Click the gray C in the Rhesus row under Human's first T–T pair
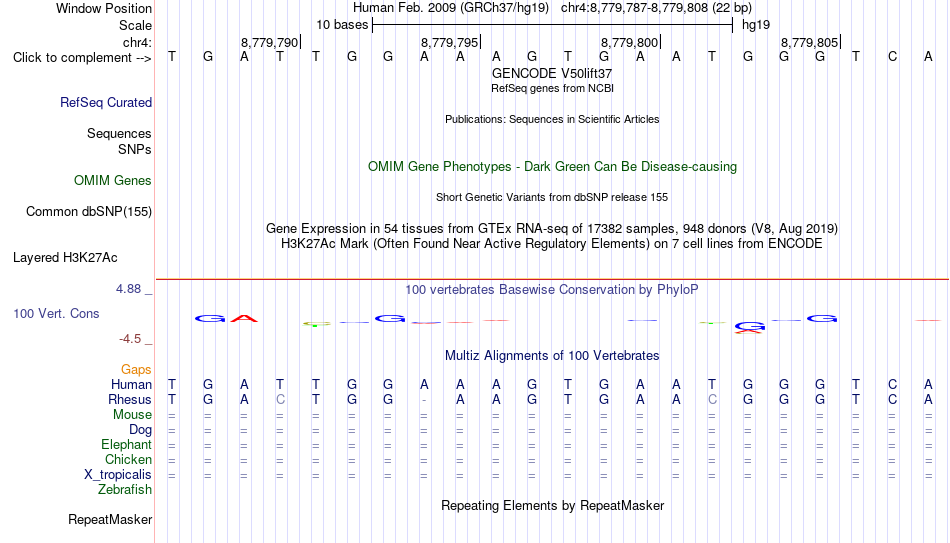950x543 pixels. point(280,400)
